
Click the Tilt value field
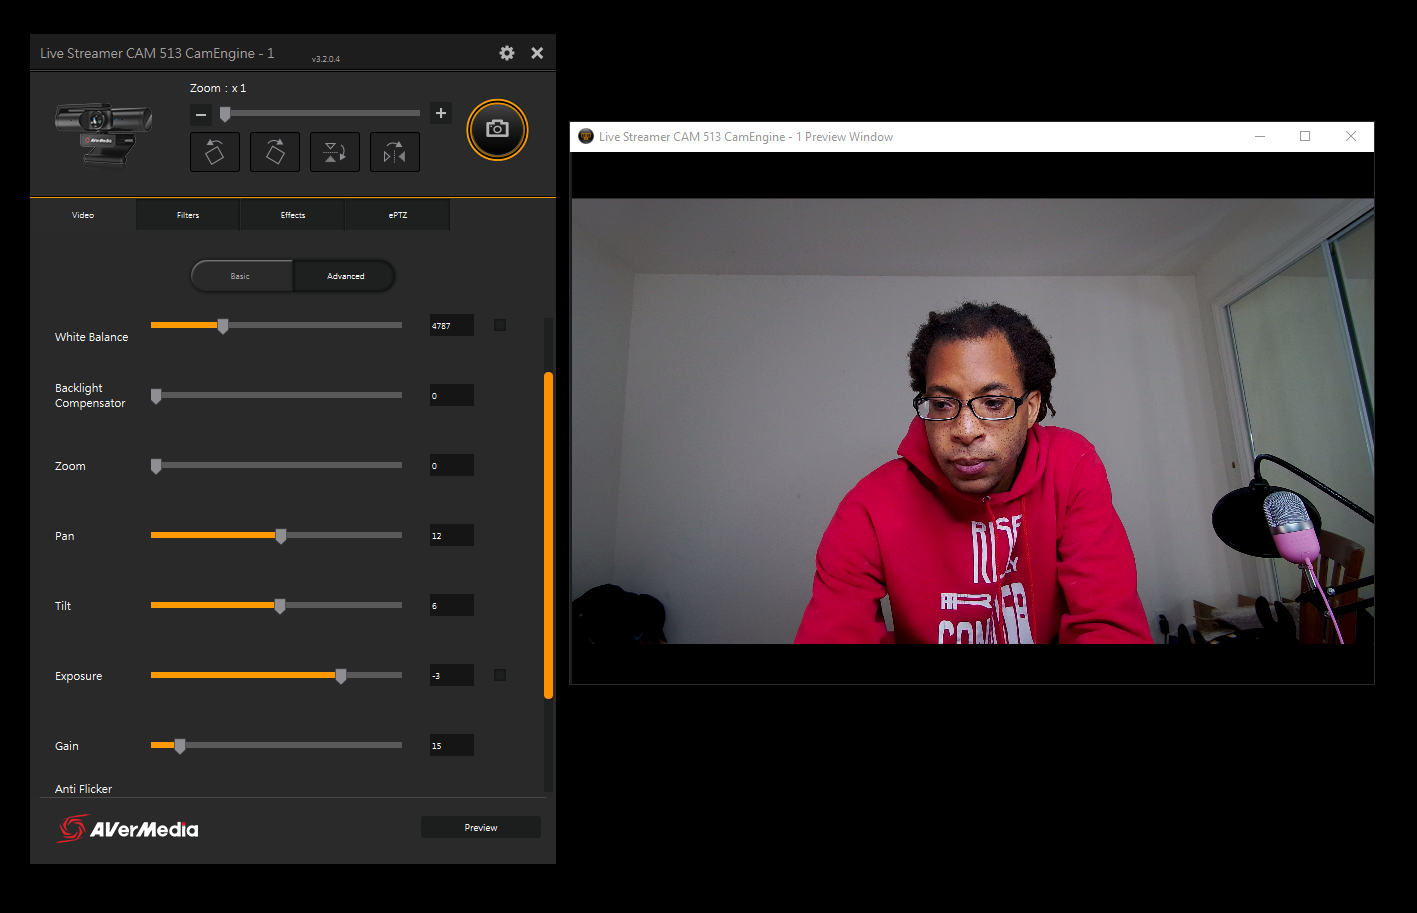pos(452,606)
